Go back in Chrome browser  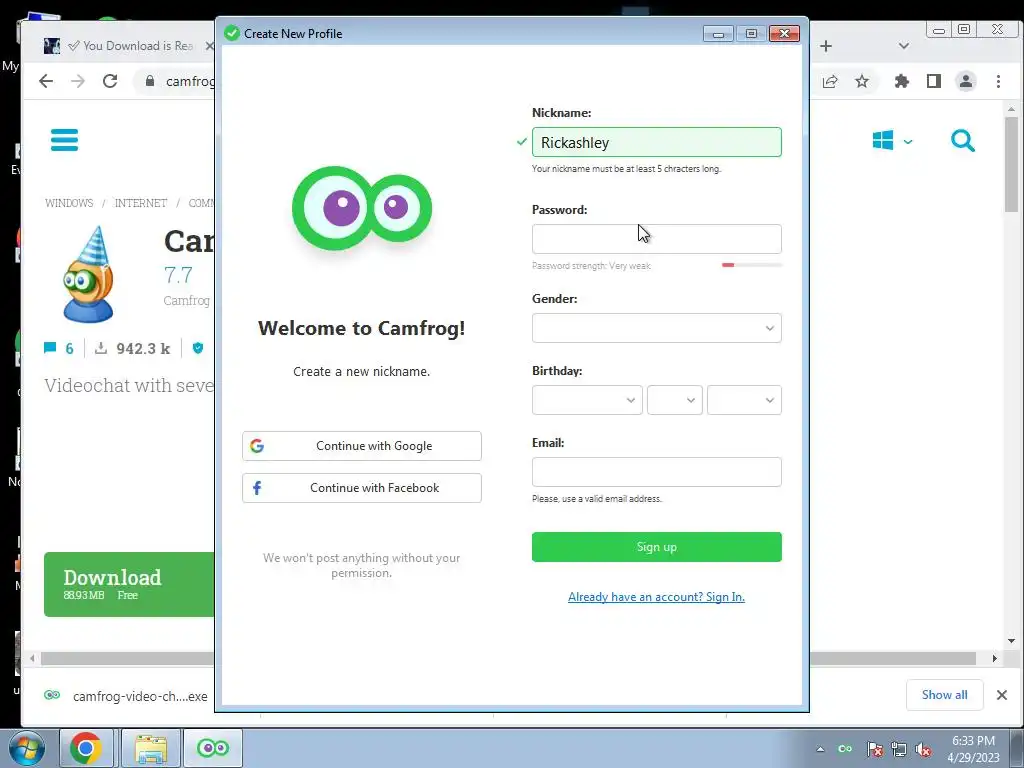(x=46, y=81)
